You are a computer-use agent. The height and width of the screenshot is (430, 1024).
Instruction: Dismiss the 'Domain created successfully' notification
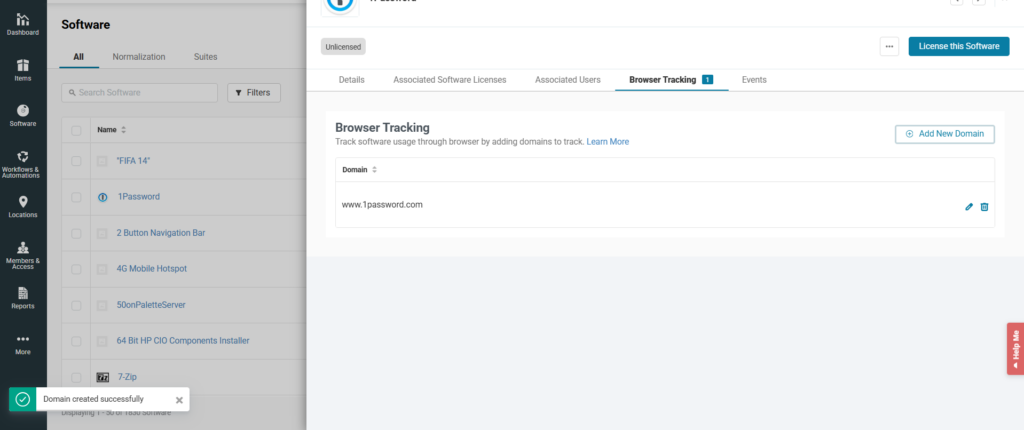coord(179,399)
